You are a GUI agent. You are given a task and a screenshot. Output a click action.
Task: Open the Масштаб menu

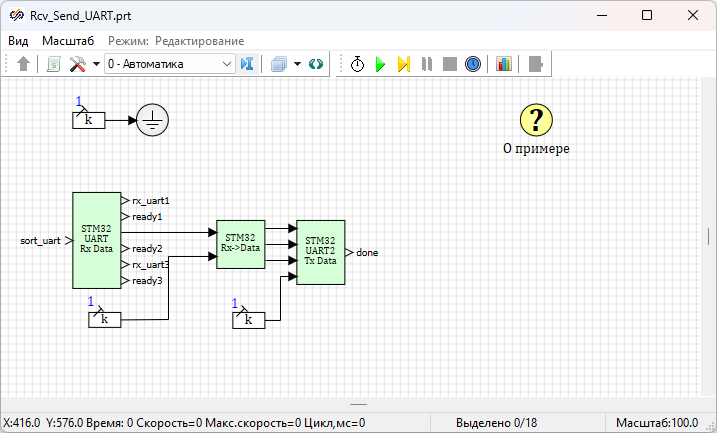(x=68, y=41)
